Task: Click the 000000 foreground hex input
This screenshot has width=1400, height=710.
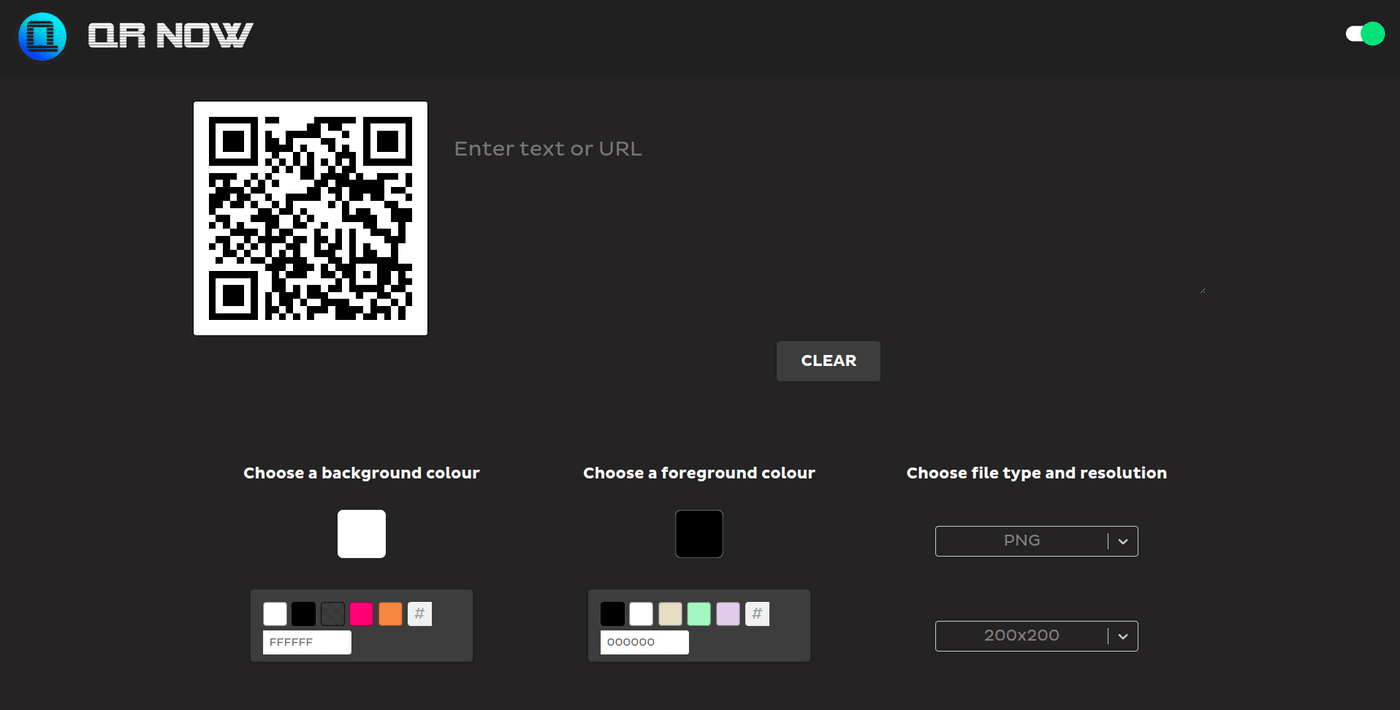Action: click(645, 642)
